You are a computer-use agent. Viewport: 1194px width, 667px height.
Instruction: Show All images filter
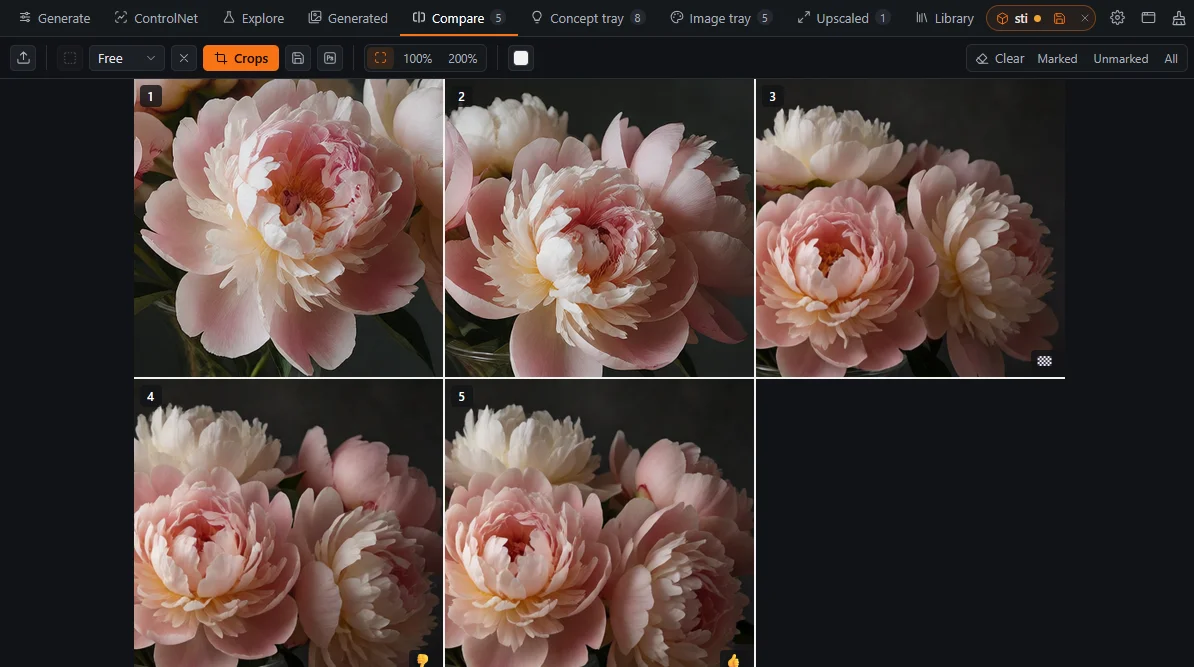(1170, 59)
